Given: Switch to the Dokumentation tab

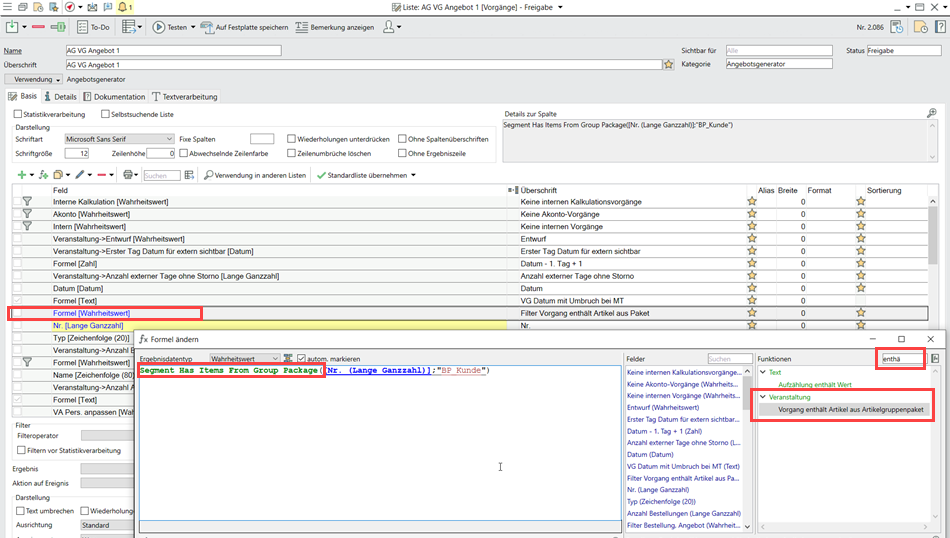Looking at the screenshot, I should click(x=113, y=97).
